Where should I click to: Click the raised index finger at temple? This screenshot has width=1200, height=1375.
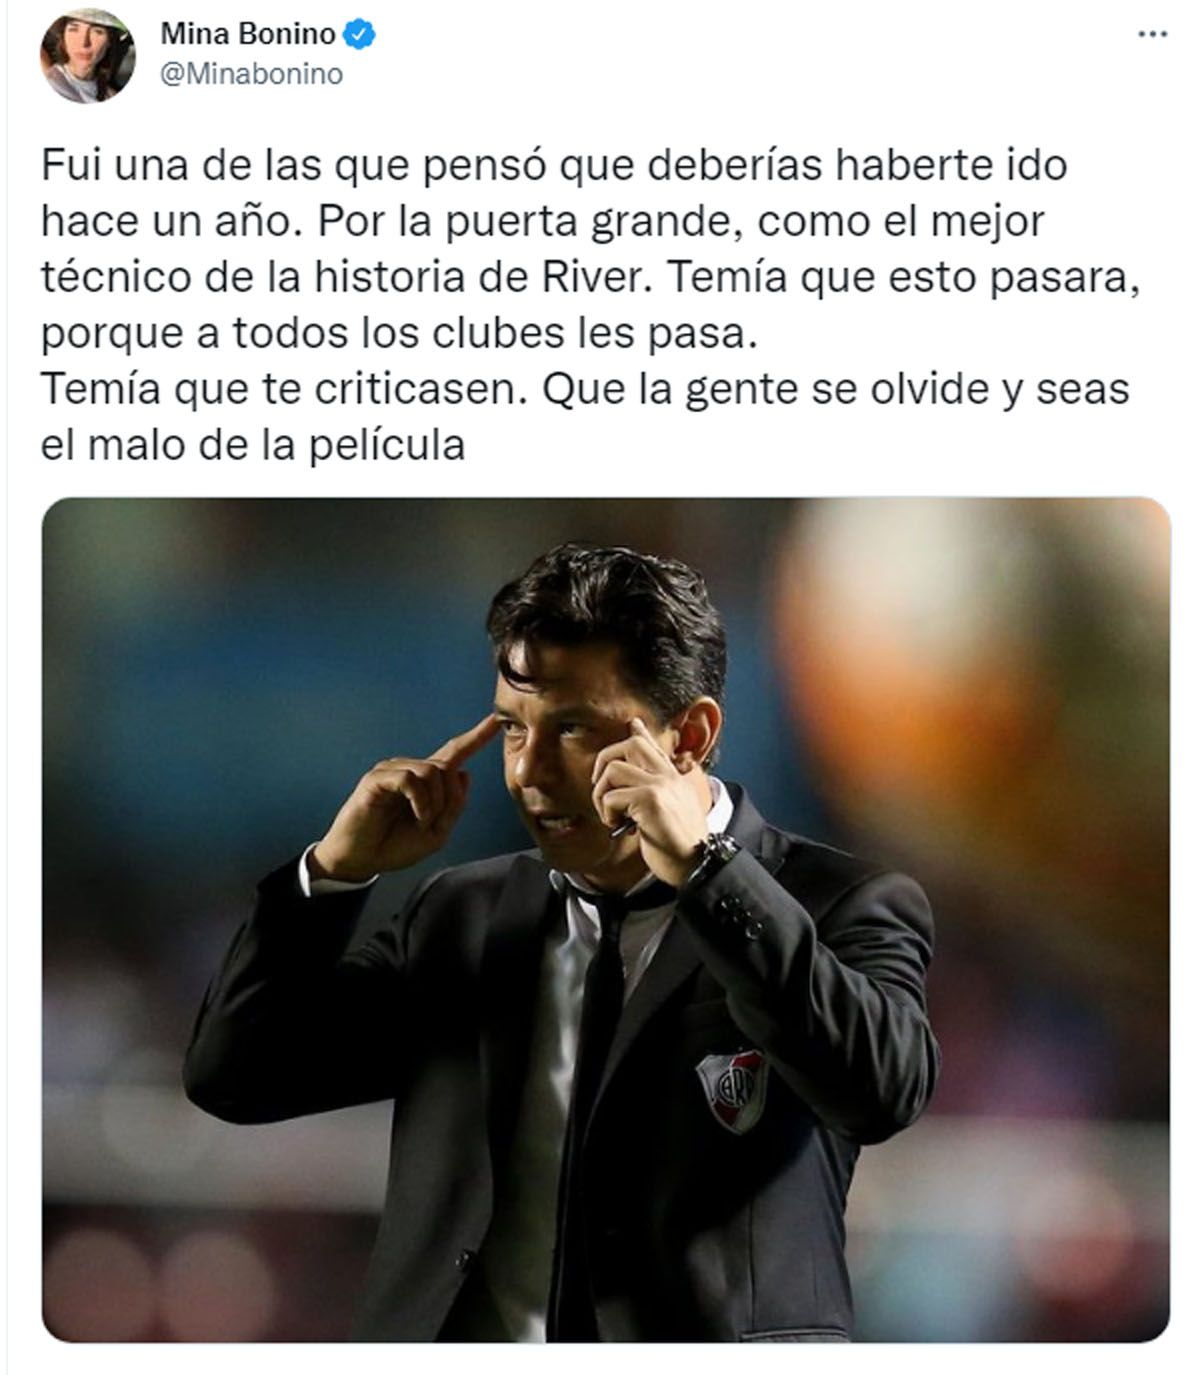(x=465, y=743)
